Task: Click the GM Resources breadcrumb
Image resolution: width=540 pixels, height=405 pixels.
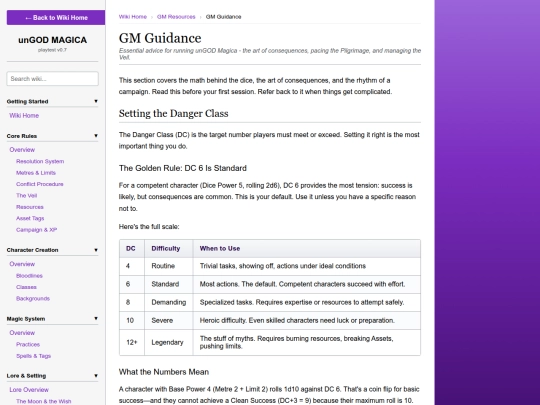Action: pyautogui.click(x=176, y=17)
